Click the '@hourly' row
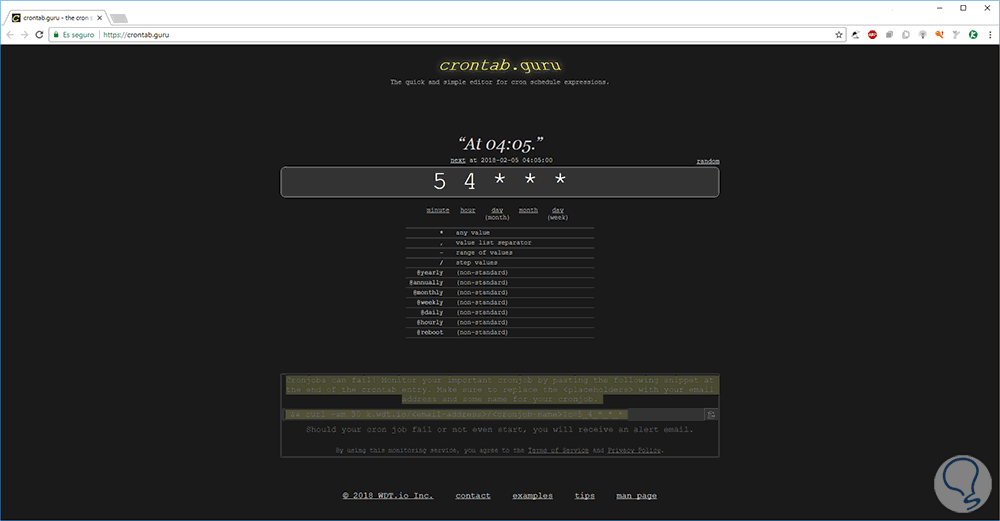The image size is (1000, 521). (x=500, y=323)
